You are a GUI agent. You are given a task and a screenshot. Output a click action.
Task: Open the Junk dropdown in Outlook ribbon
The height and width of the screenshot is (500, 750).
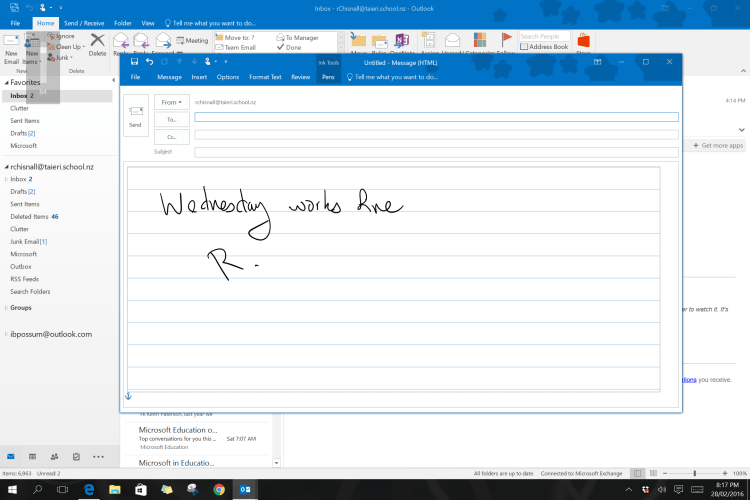60,57
